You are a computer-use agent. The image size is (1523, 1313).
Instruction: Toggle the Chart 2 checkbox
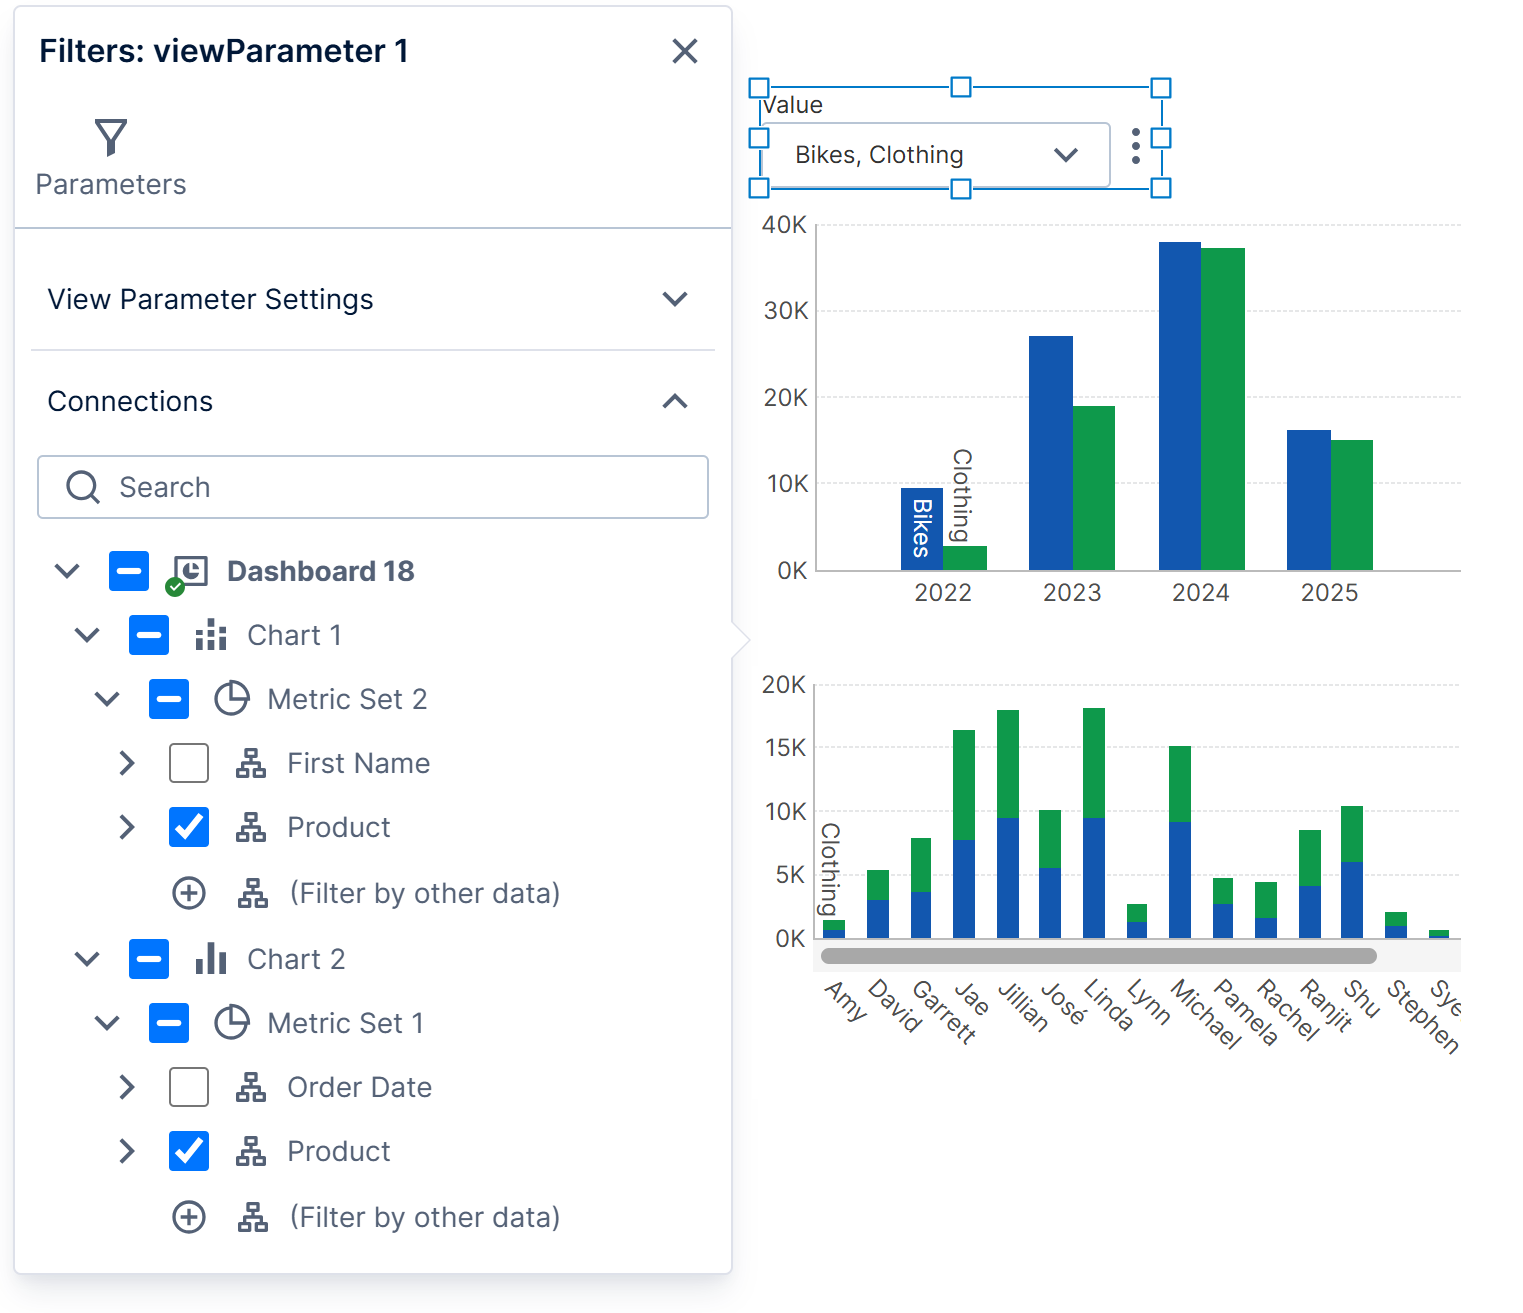coord(149,959)
